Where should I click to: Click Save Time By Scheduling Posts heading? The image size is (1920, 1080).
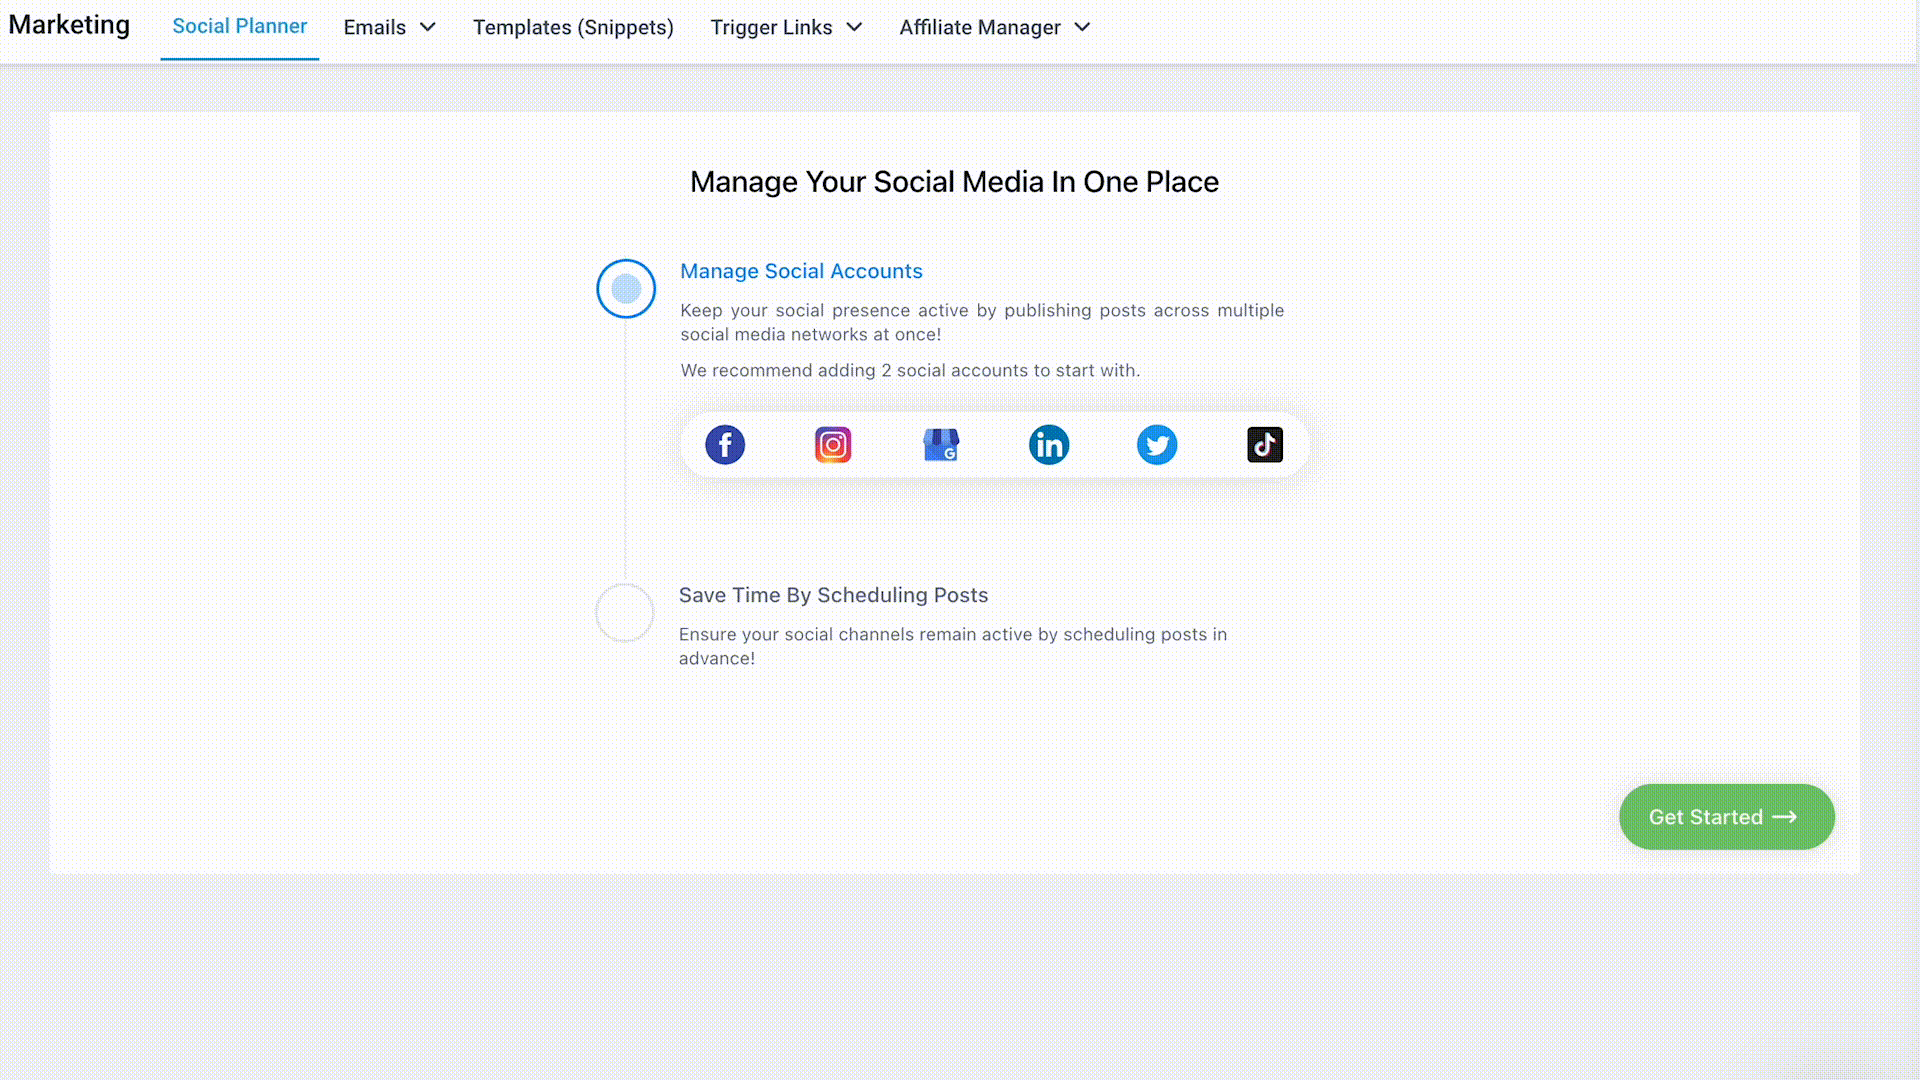pyautogui.click(x=833, y=595)
